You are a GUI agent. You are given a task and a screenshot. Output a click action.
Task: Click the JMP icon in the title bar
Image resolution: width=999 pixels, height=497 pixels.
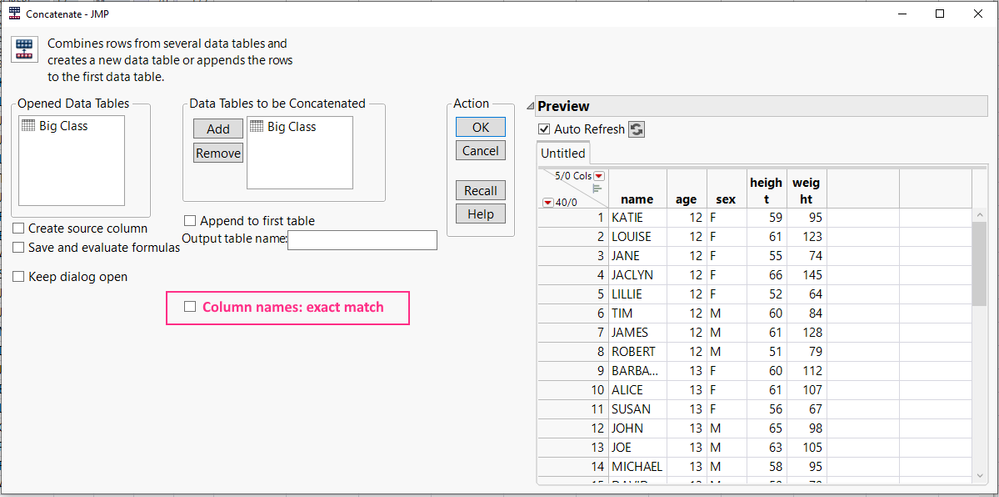tap(14, 13)
